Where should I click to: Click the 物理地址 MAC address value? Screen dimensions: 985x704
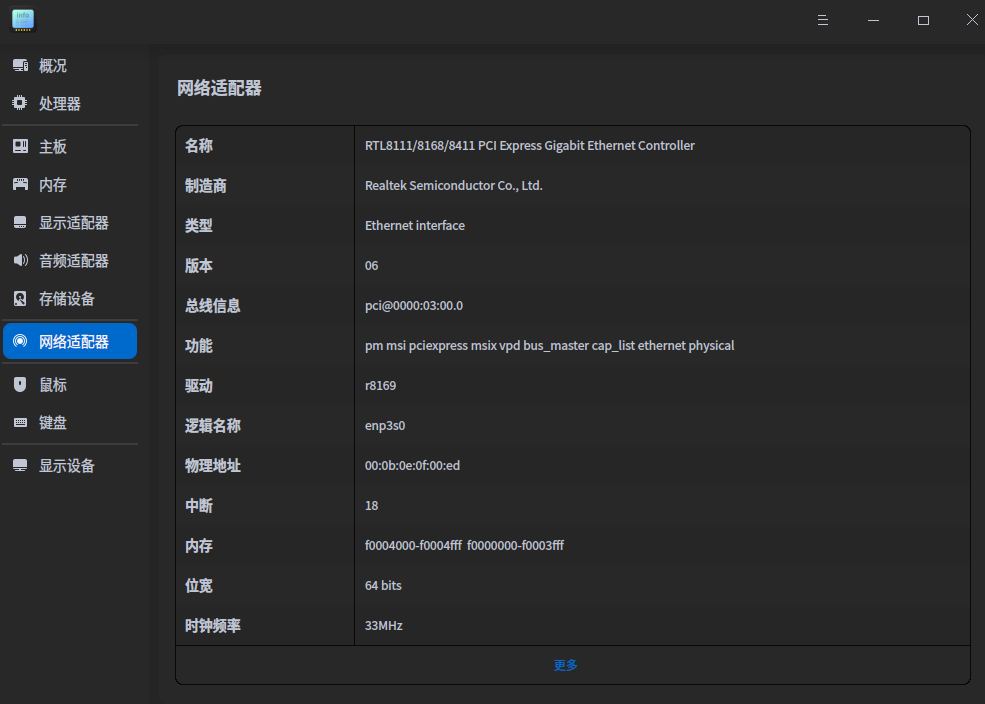pyautogui.click(x=412, y=466)
